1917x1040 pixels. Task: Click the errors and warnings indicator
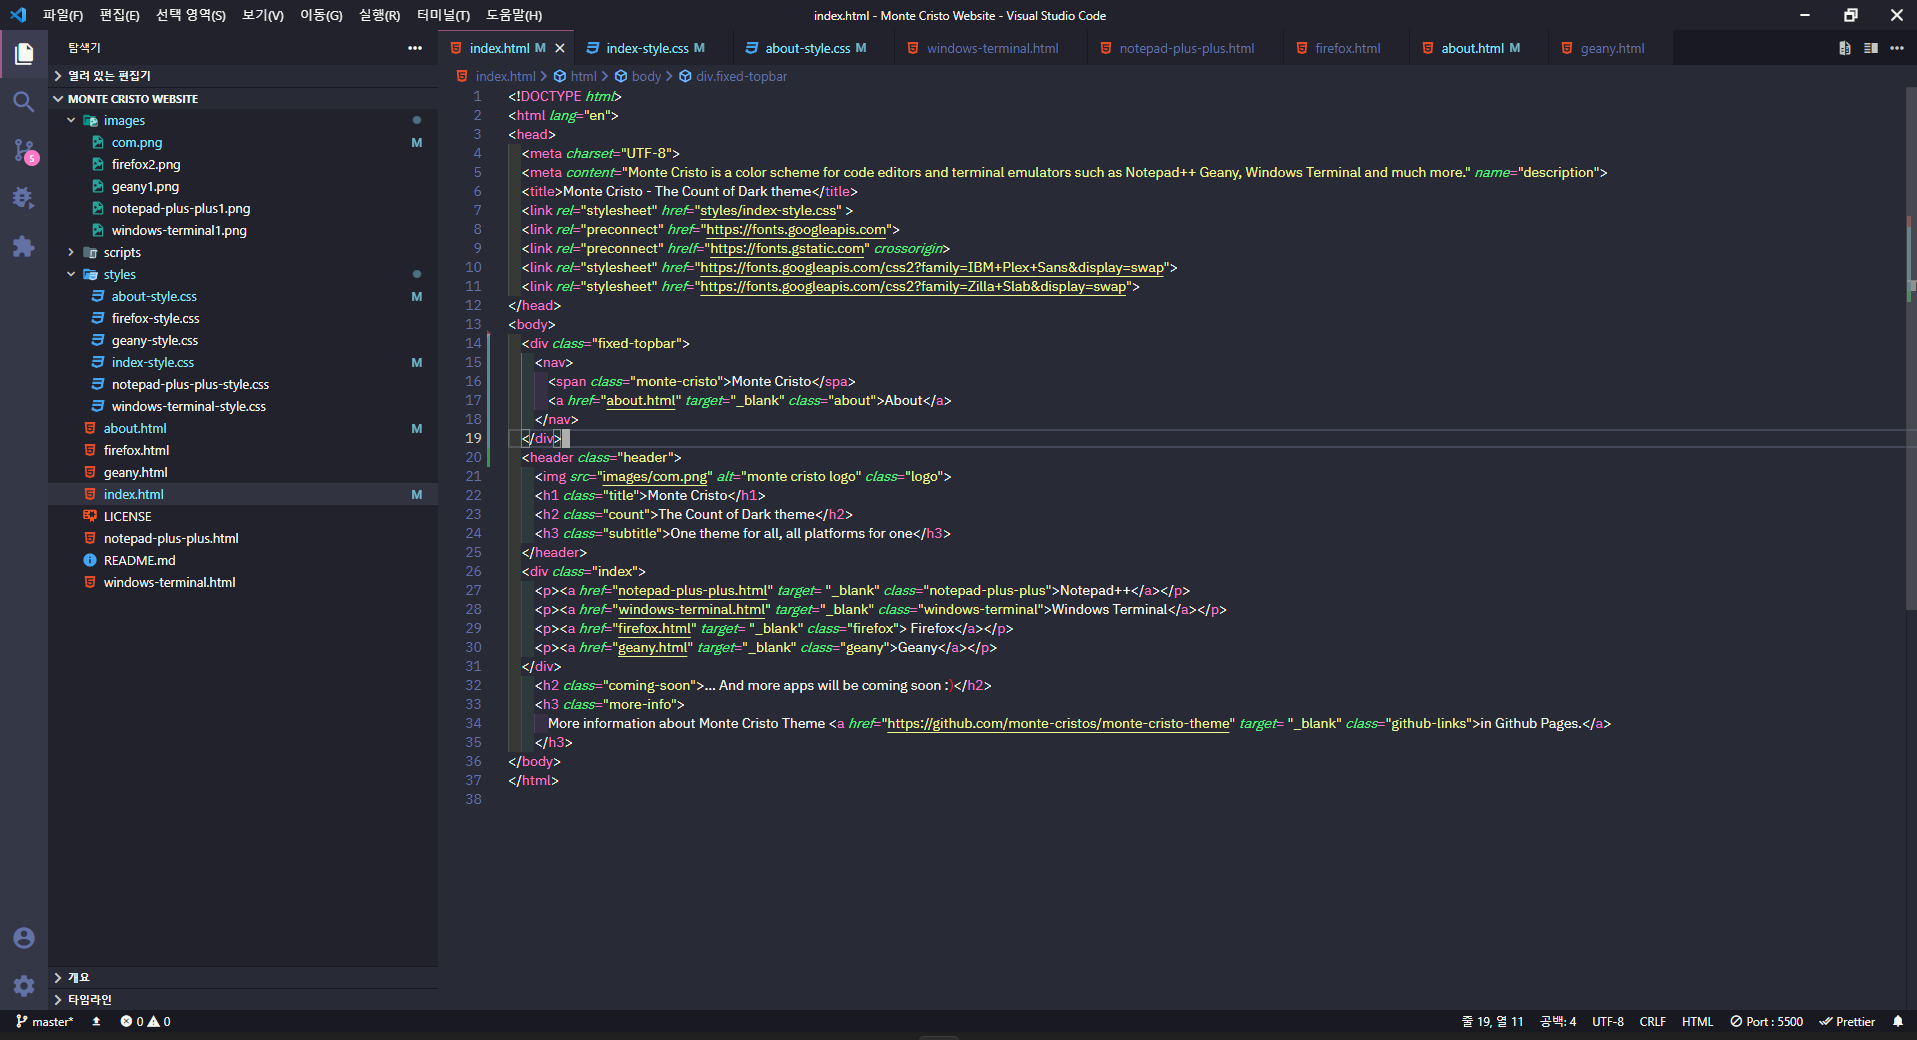145,1022
